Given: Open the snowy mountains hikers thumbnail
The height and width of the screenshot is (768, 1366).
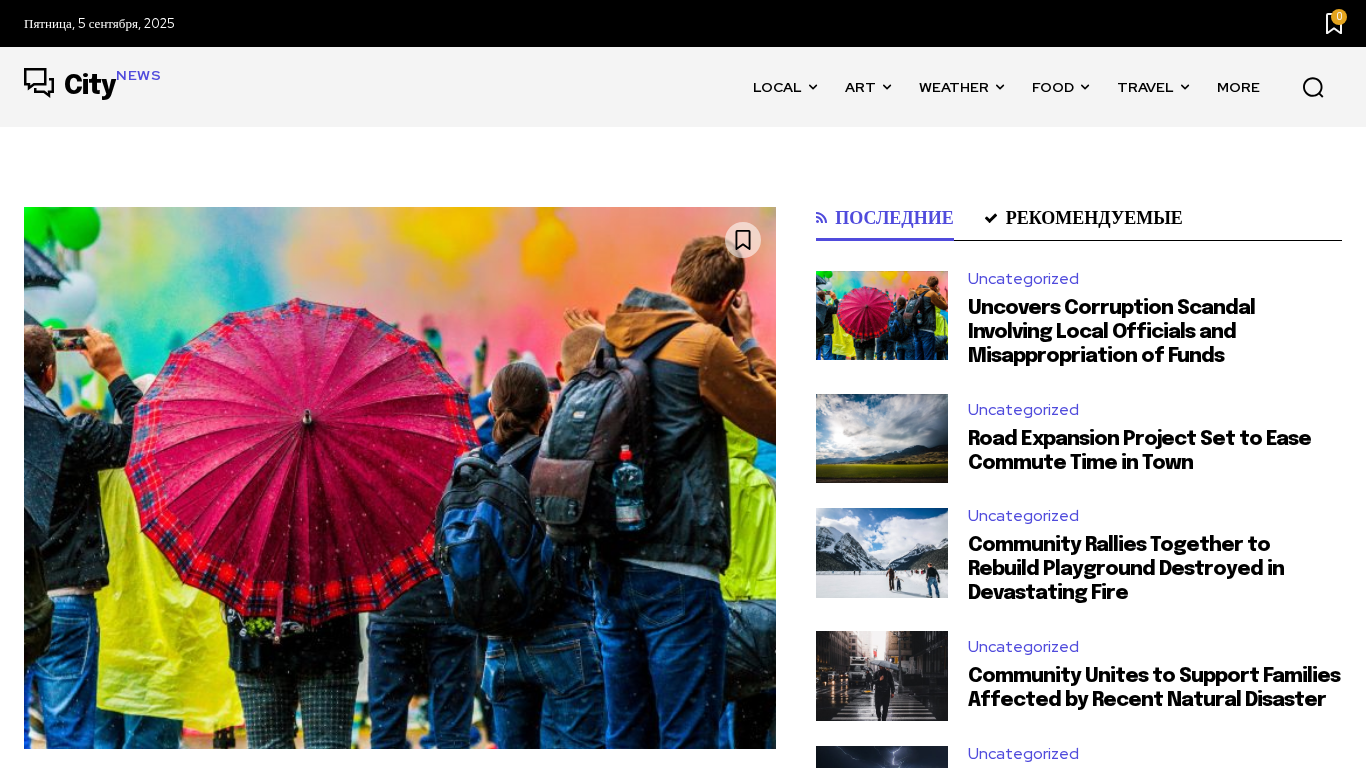Looking at the screenshot, I should click(x=882, y=553).
